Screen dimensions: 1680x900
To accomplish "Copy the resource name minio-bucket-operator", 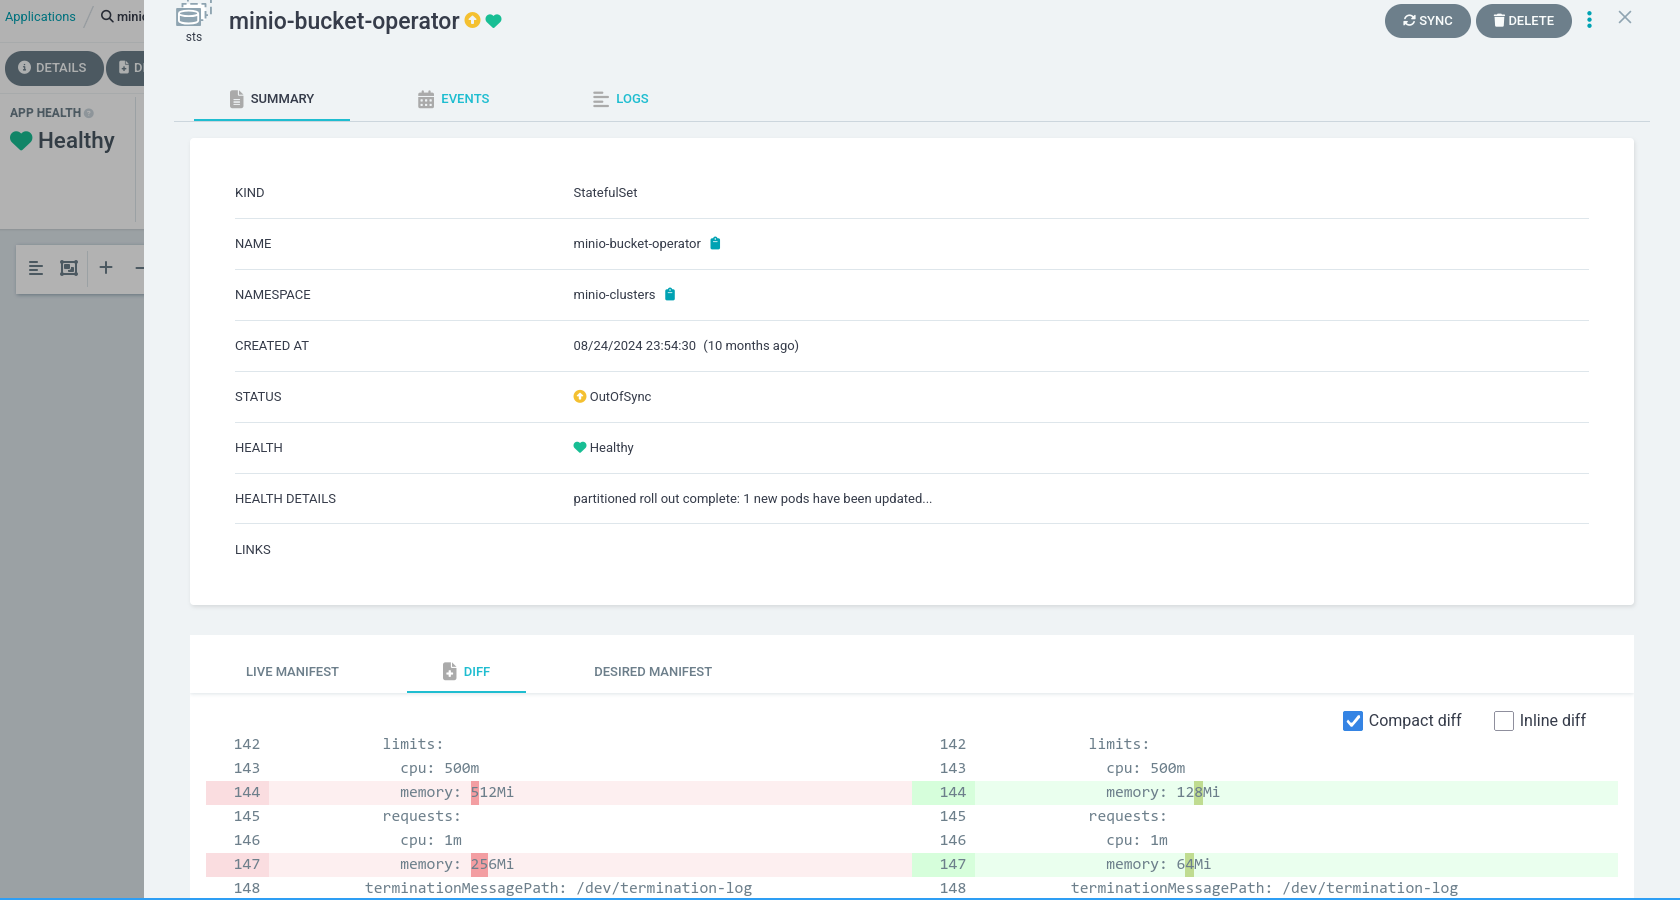I will pos(715,243).
